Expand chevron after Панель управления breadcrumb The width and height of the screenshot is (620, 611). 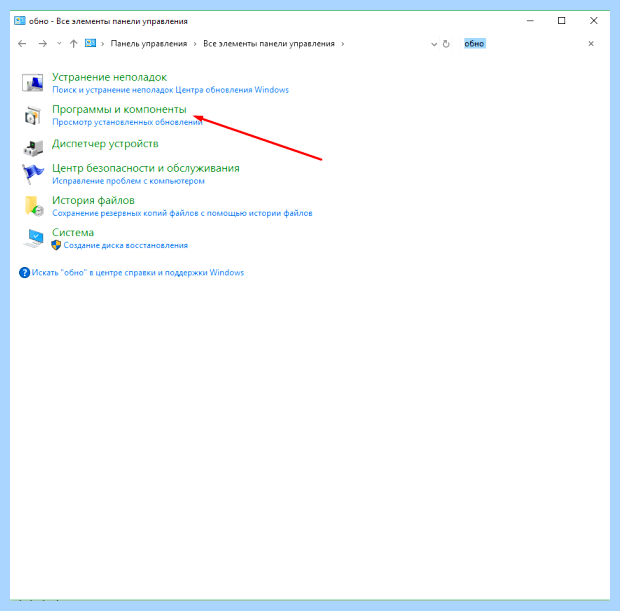[195, 44]
